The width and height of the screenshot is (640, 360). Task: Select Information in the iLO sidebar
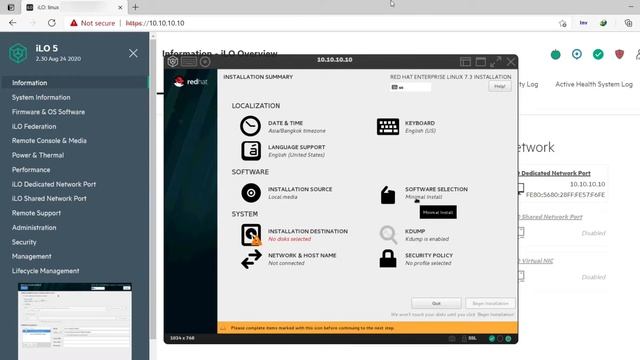[74, 83]
